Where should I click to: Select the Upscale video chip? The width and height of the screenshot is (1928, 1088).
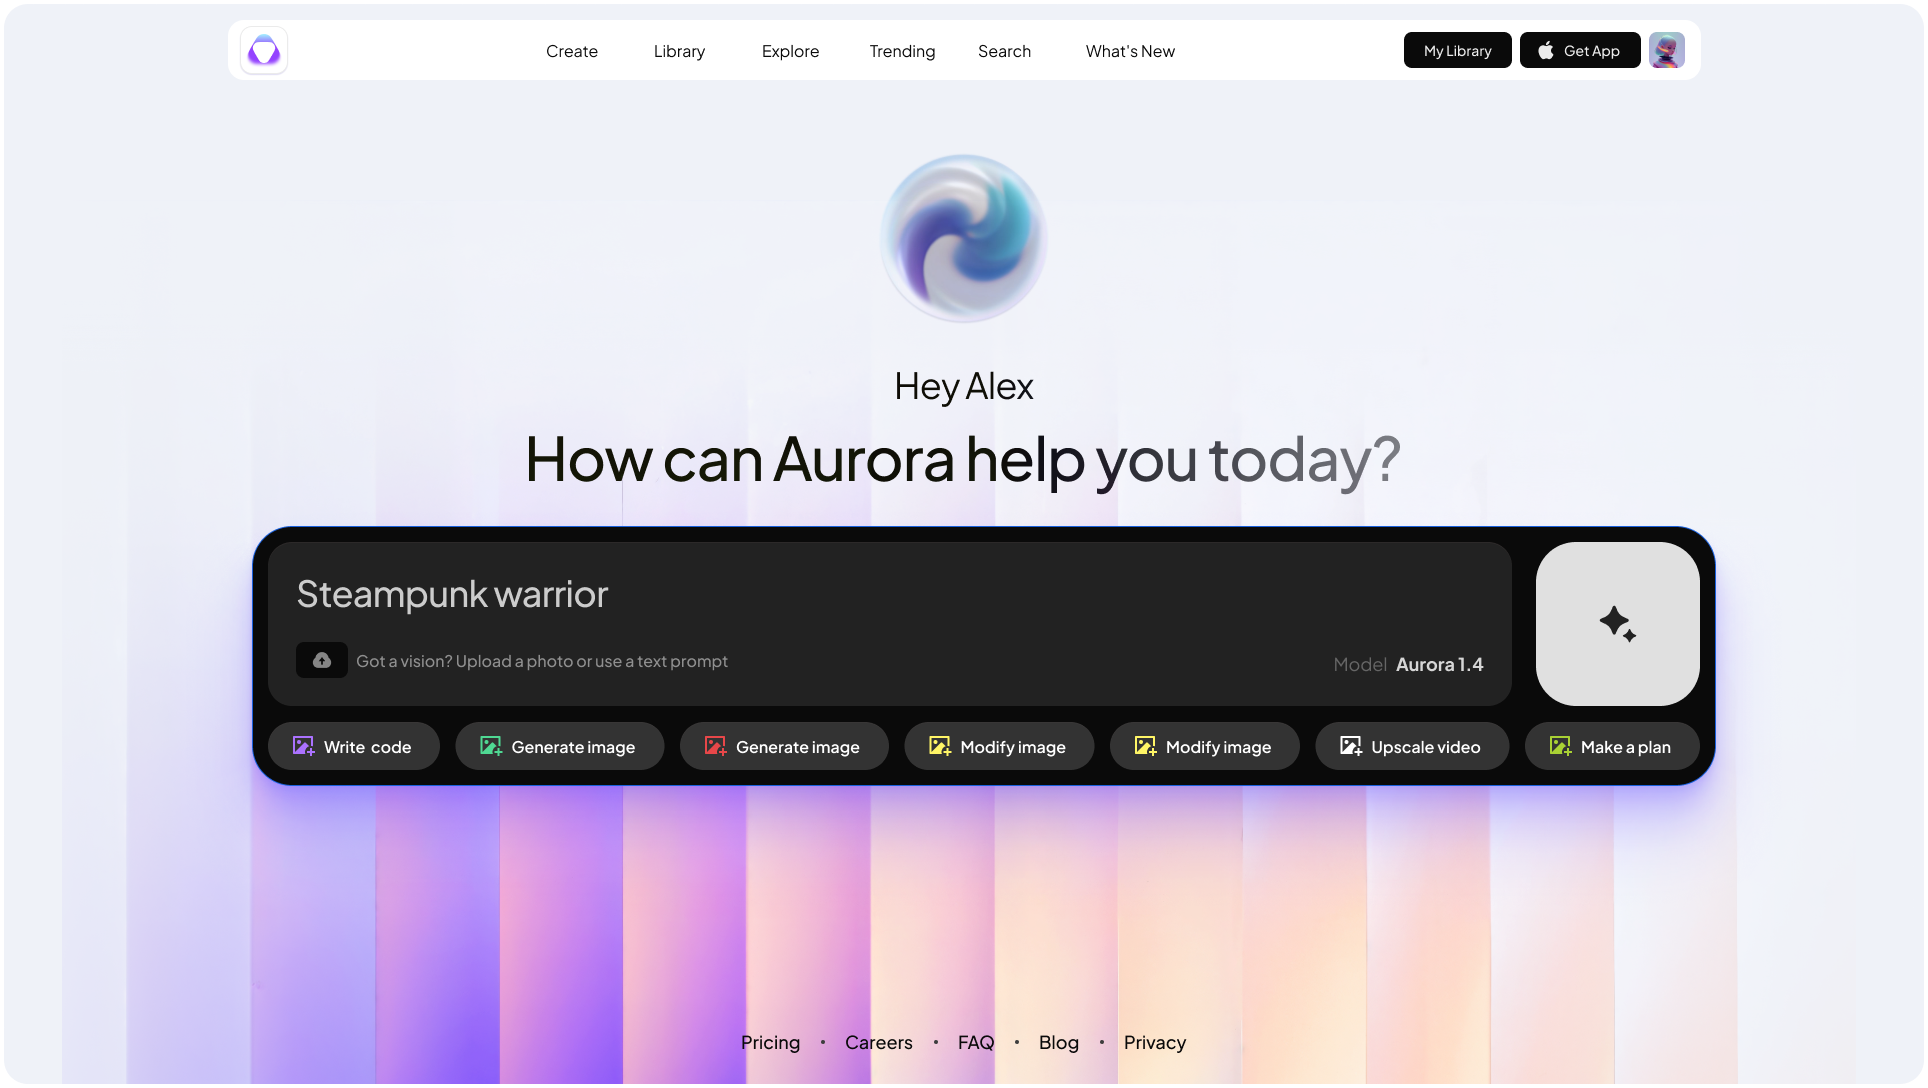click(x=1411, y=746)
